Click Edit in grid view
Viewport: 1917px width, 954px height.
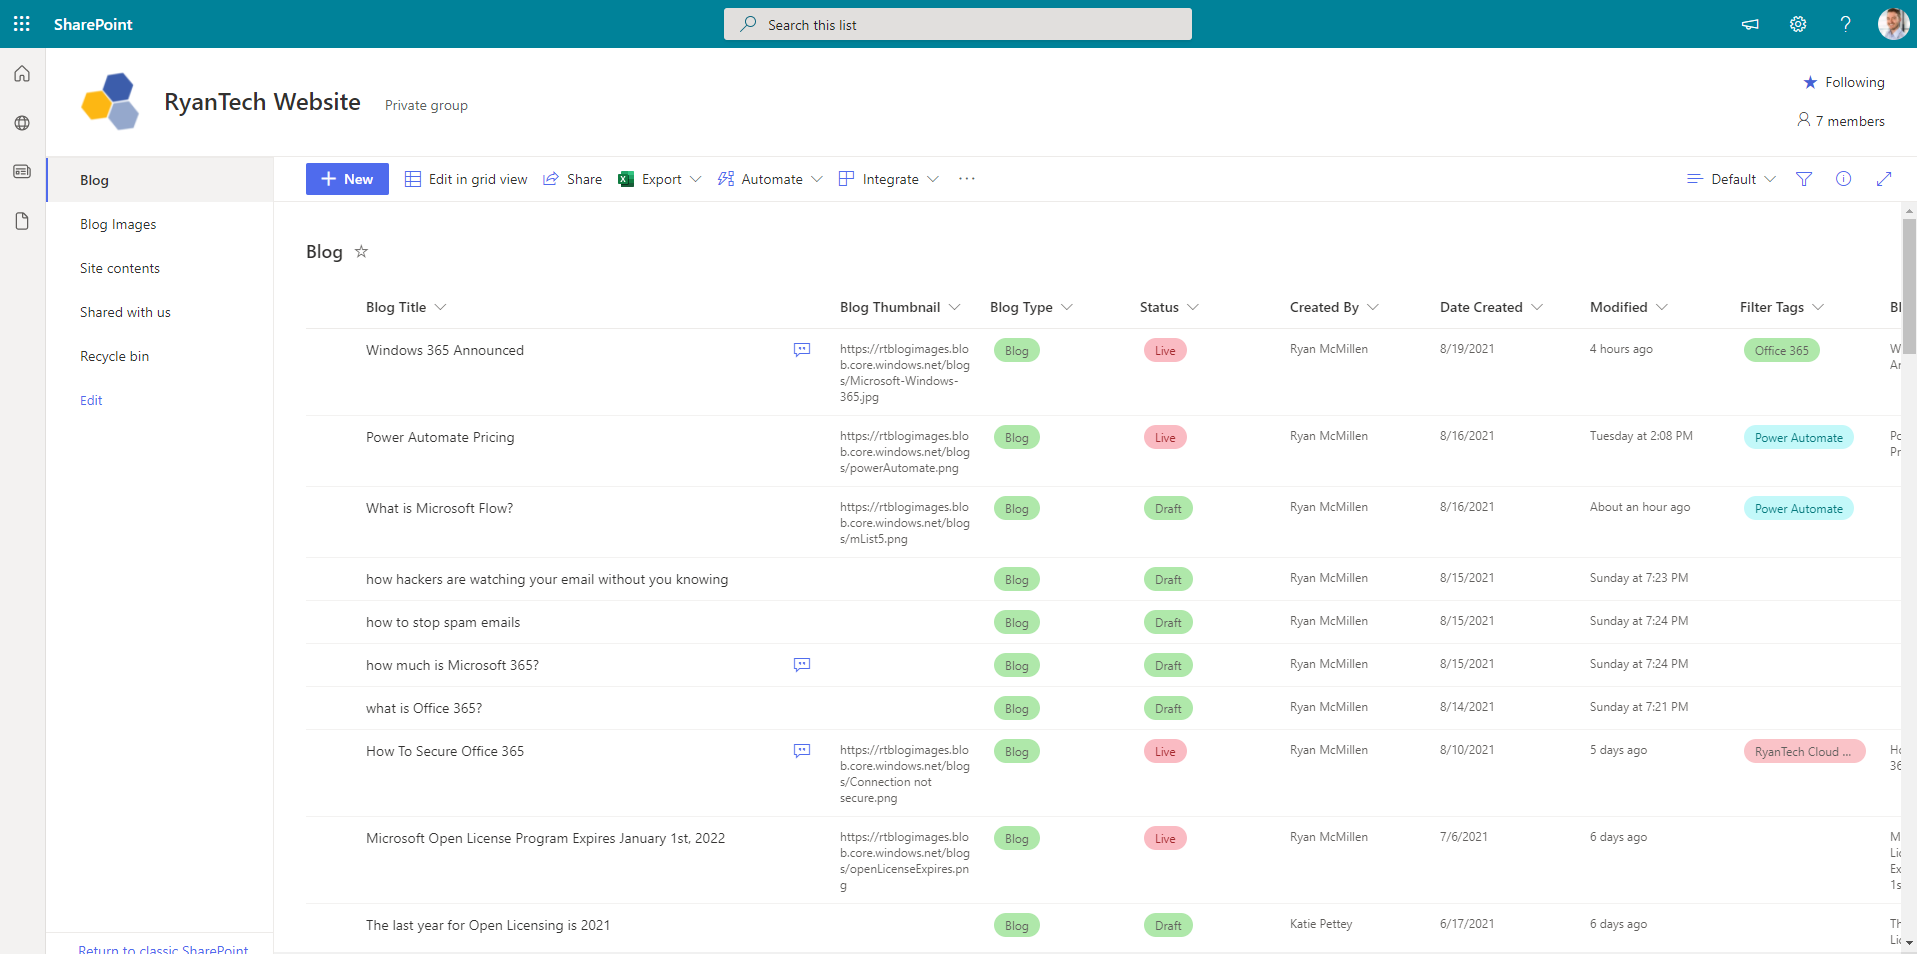(466, 179)
